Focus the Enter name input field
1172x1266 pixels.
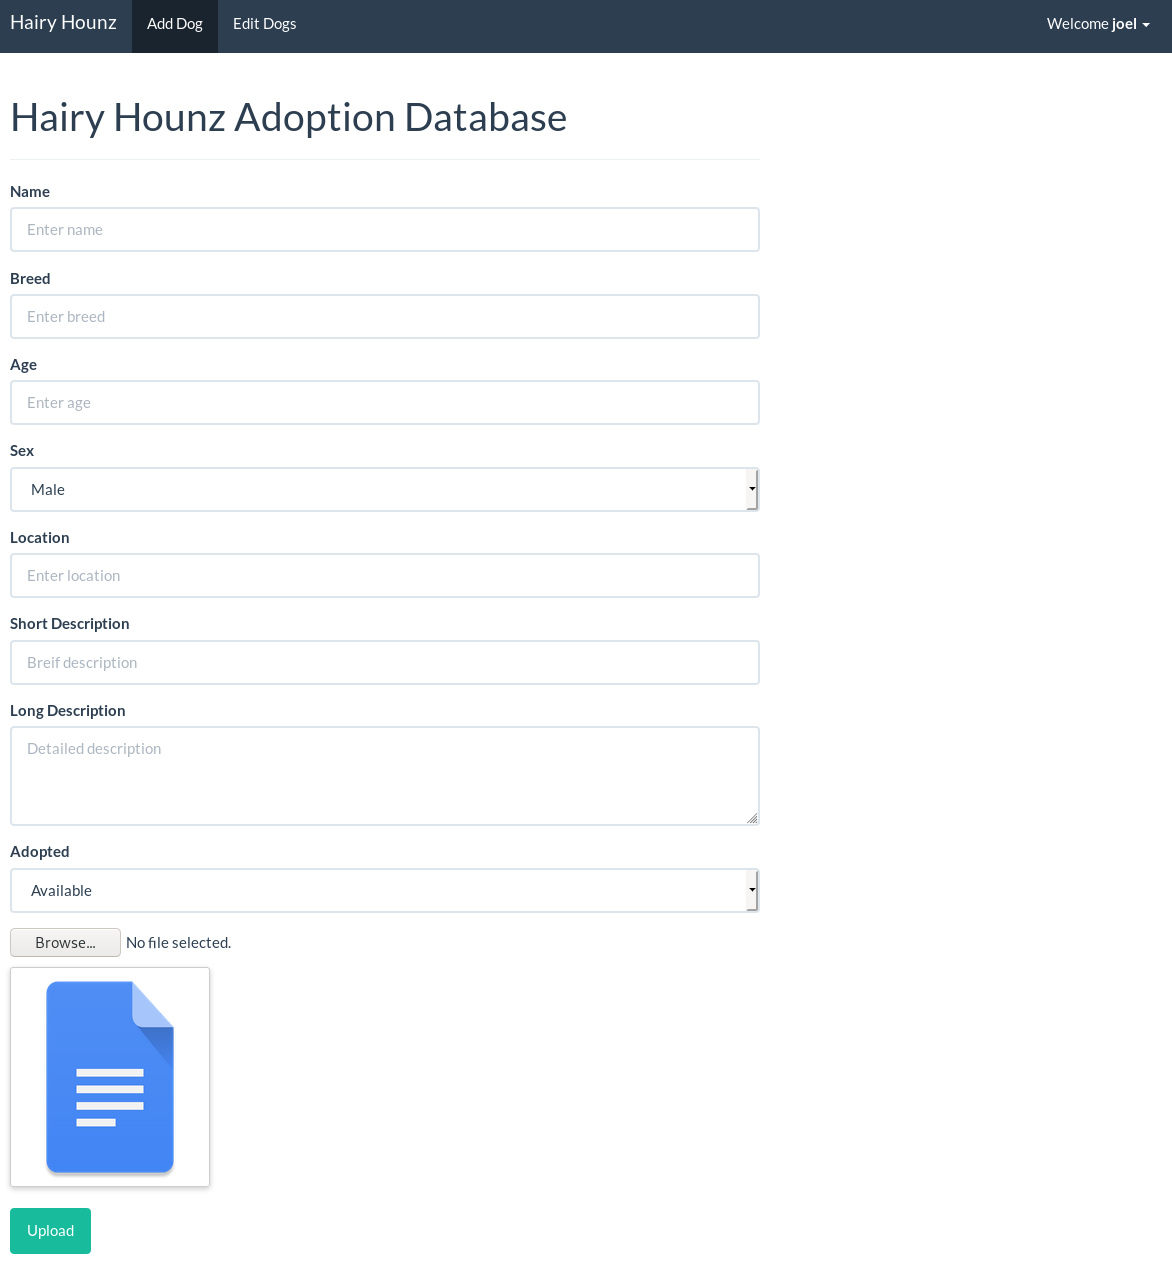(x=385, y=230)
